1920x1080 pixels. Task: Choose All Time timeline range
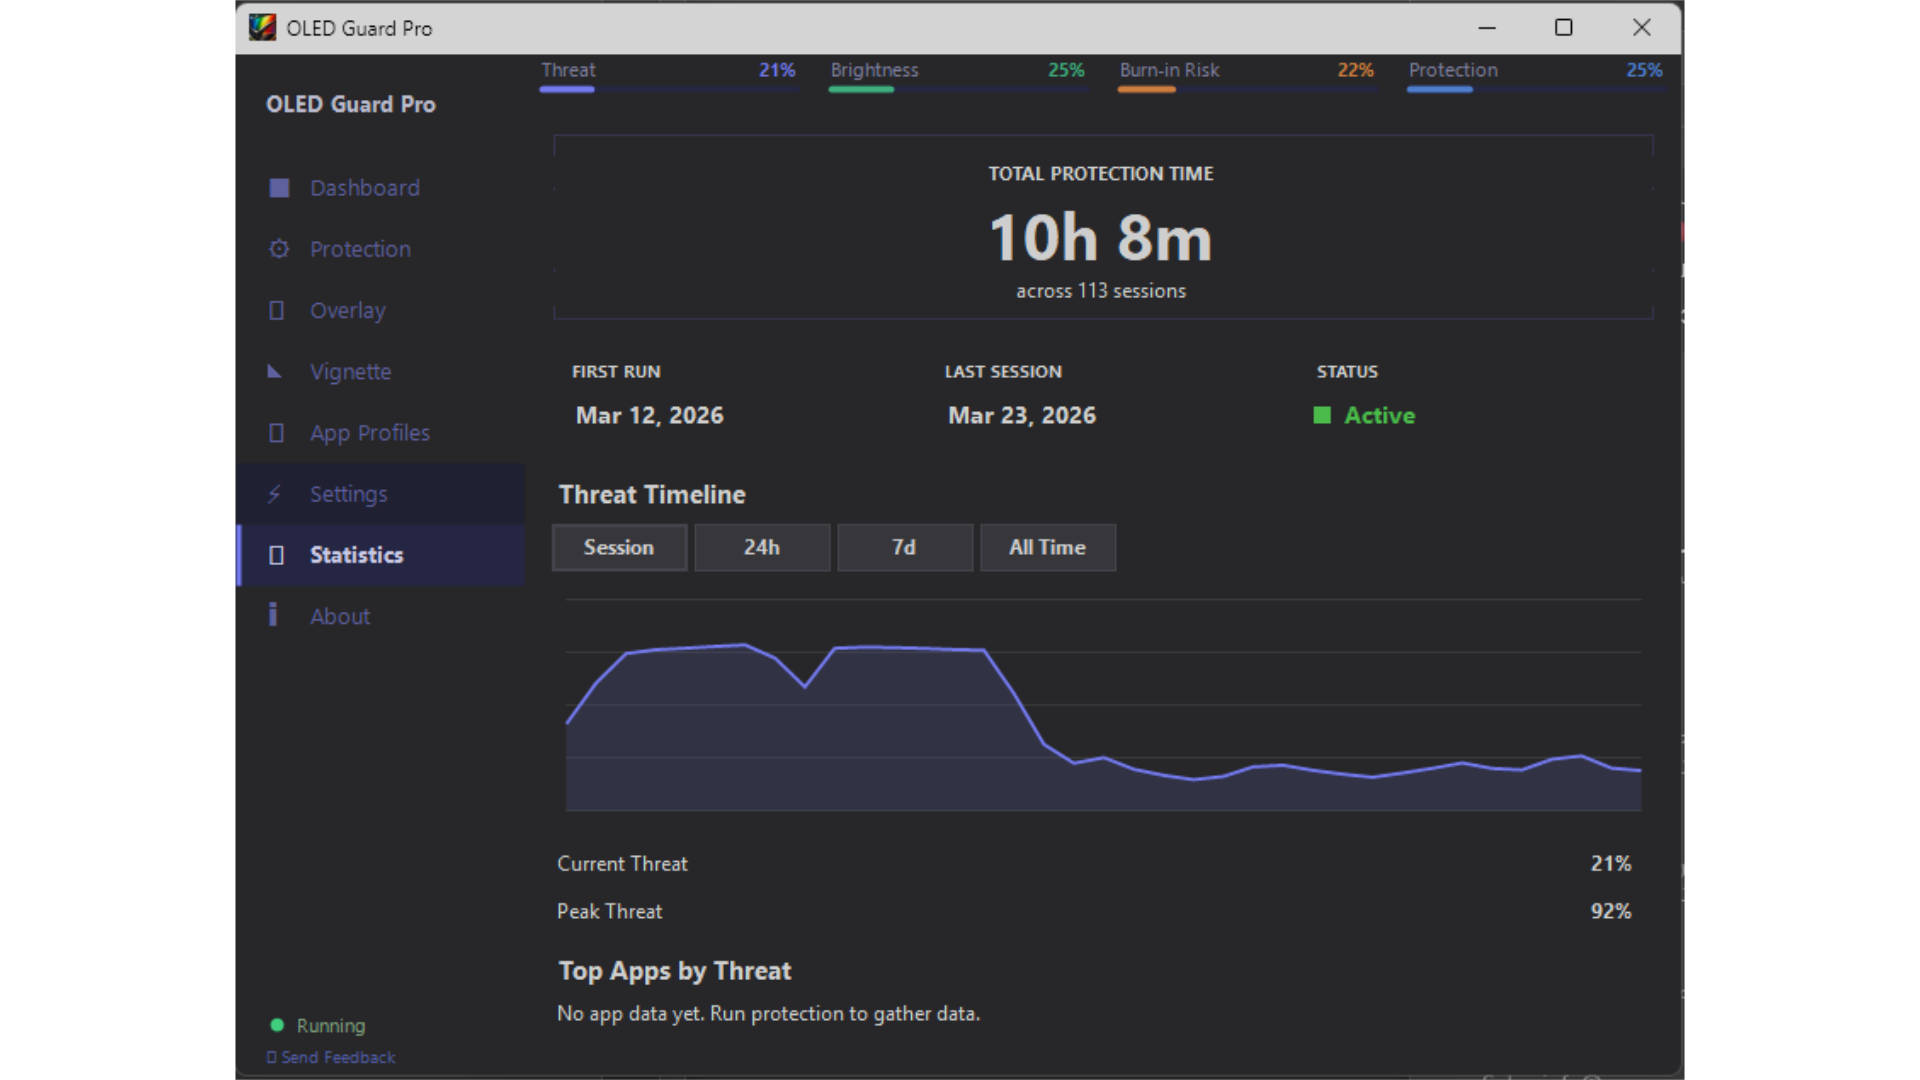1047,547
